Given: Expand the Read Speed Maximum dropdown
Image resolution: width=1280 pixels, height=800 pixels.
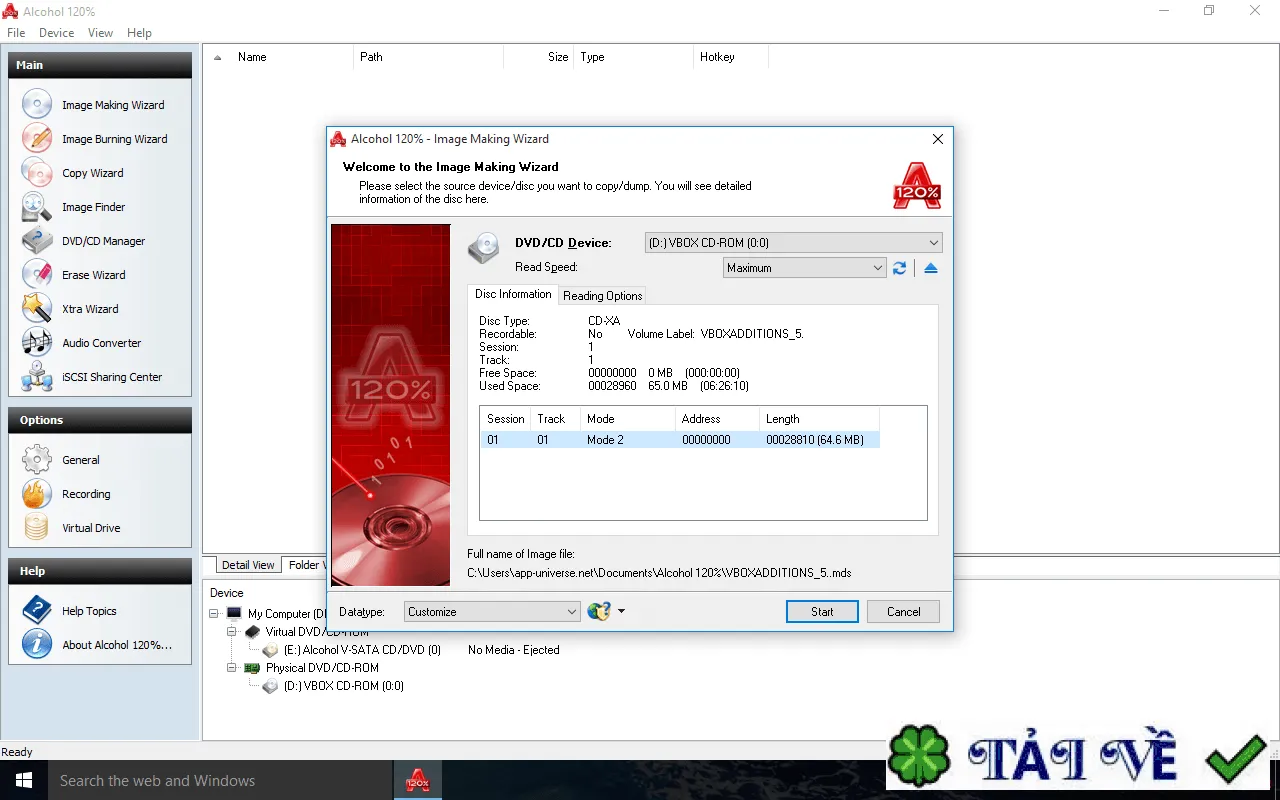Looking at the screenshot, I should [805, 268].
